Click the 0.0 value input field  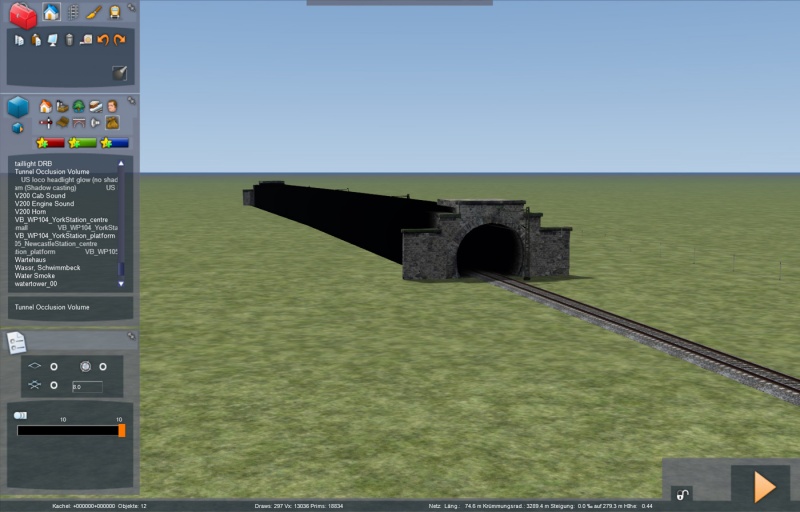click(87, 387)
